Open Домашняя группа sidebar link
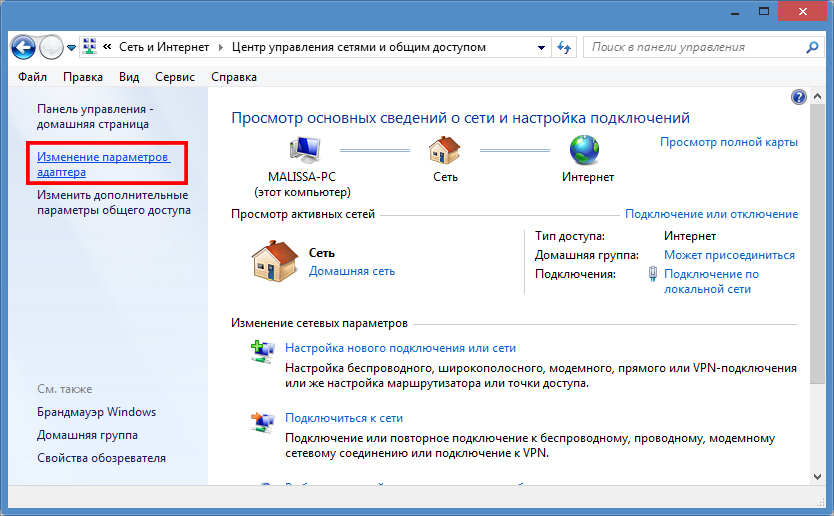 point(87,435)
